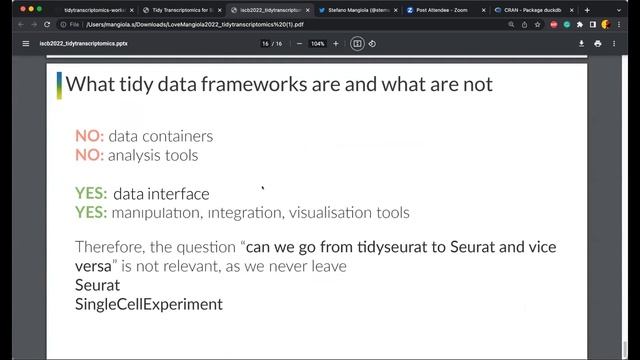The width and height of the screenshot is (640, 360).
Task: Click the standalone word 'Seurat' line
Action: coord(98,285)
